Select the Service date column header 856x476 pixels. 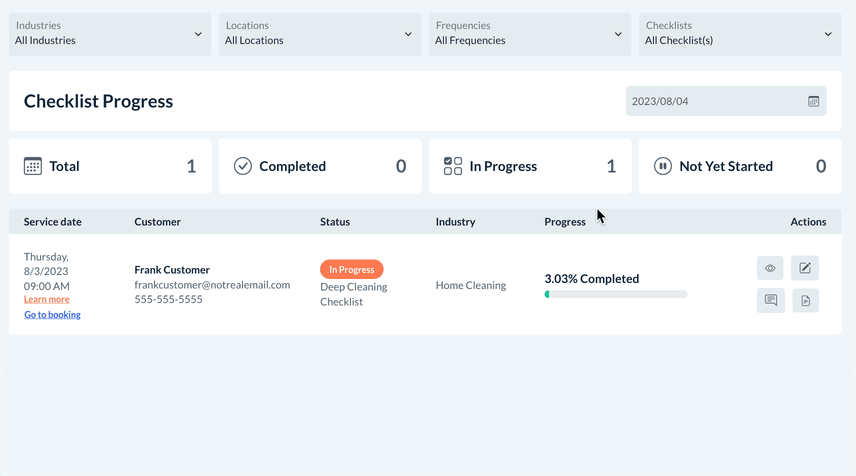[x=53, y=222]
